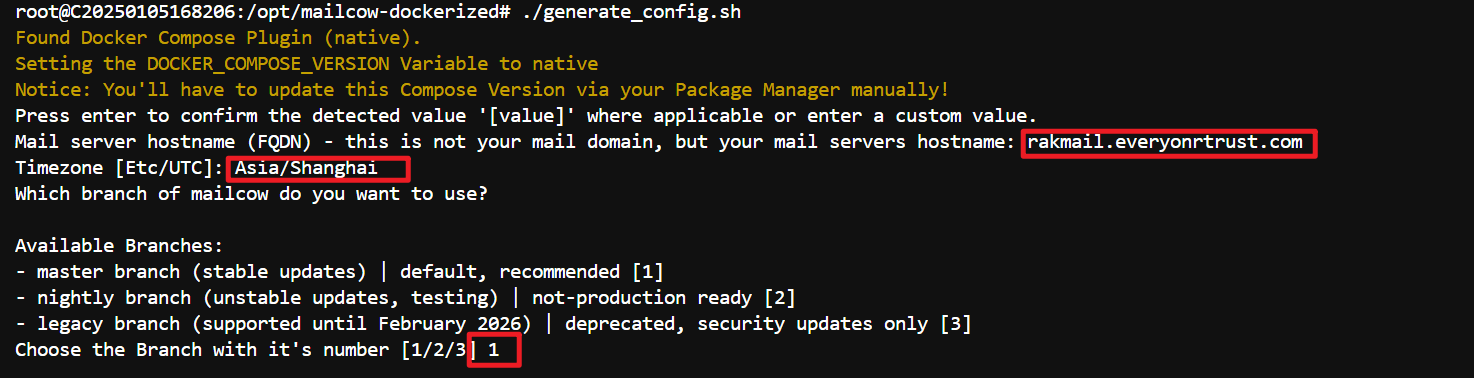Click the yellow Notice line about Package Manager
Image resolution: width=1474 pixels, height=378 pixels.
(x=482, y=90)
